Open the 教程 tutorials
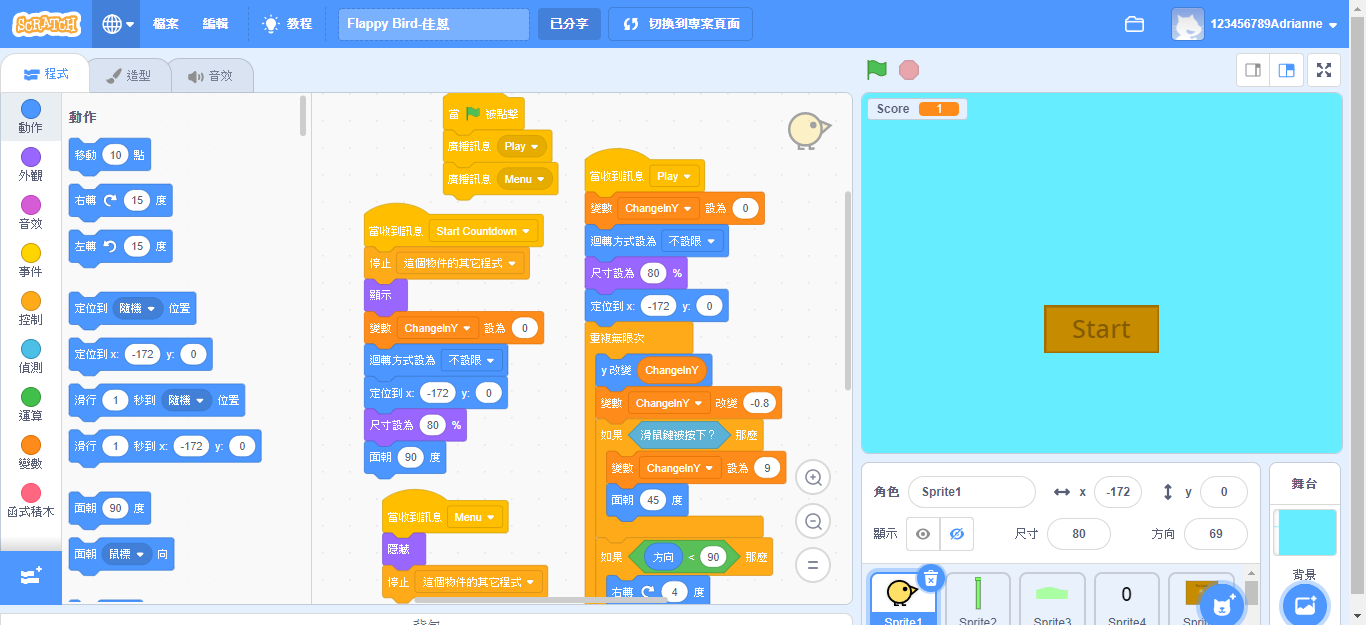This screenshot has height=625, width=1366. point(287,23)
